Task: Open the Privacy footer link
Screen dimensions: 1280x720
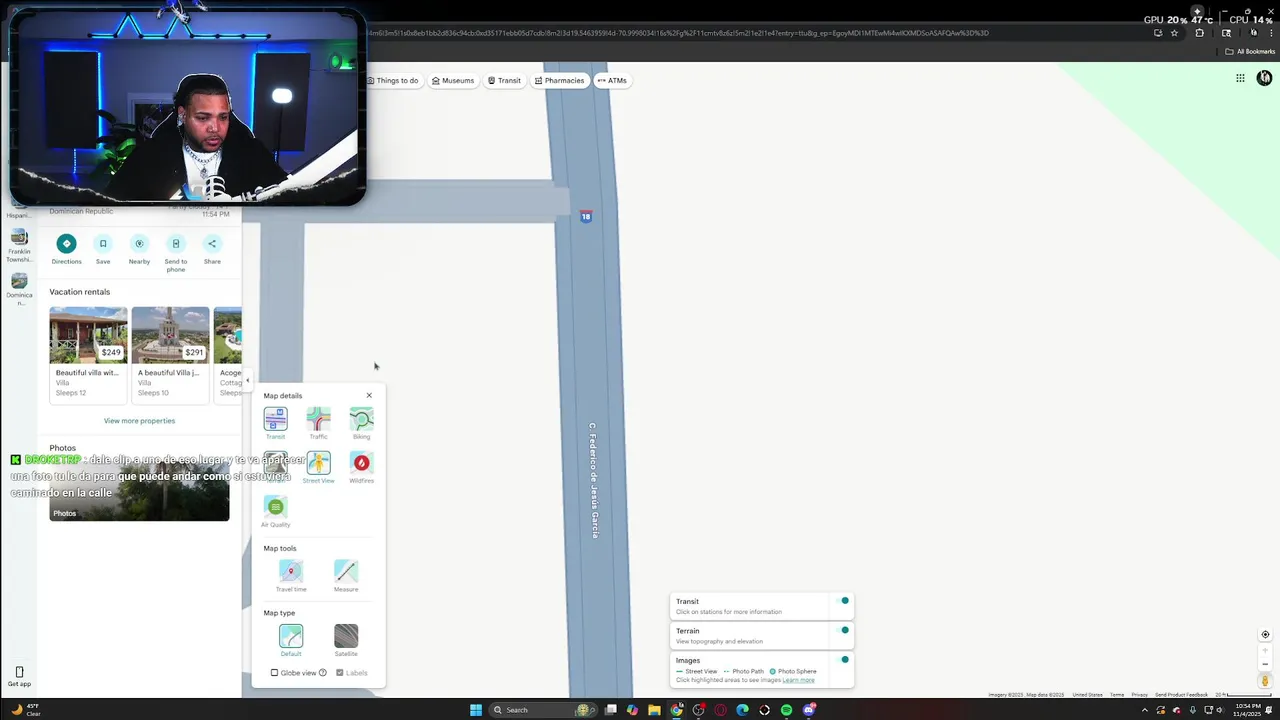Action: click(x=1139, y=694)
